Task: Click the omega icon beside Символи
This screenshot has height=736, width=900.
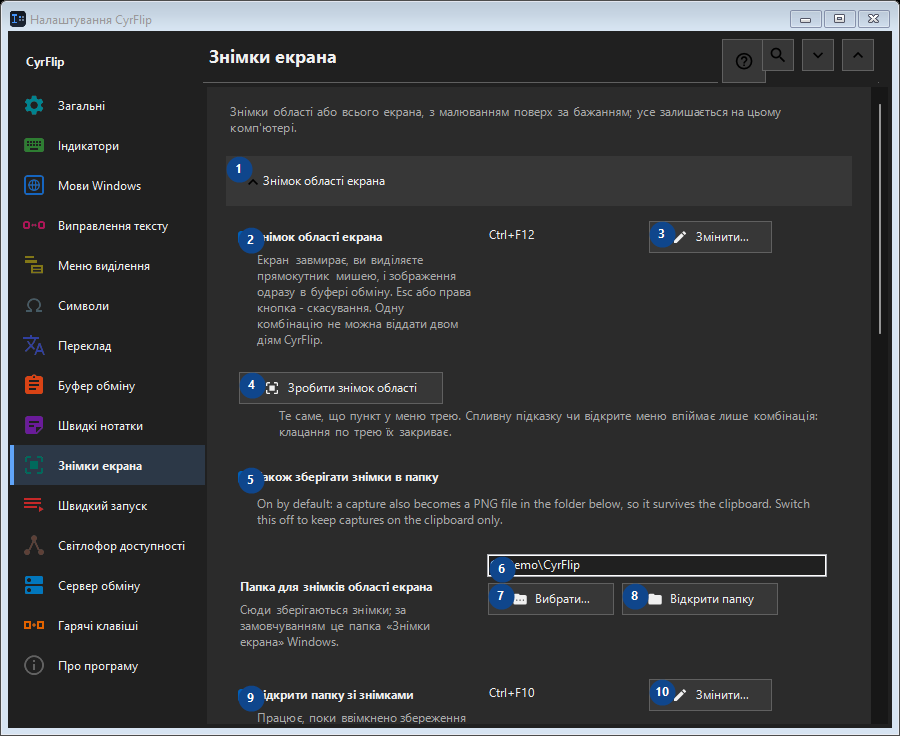Action: pos(34,306)
